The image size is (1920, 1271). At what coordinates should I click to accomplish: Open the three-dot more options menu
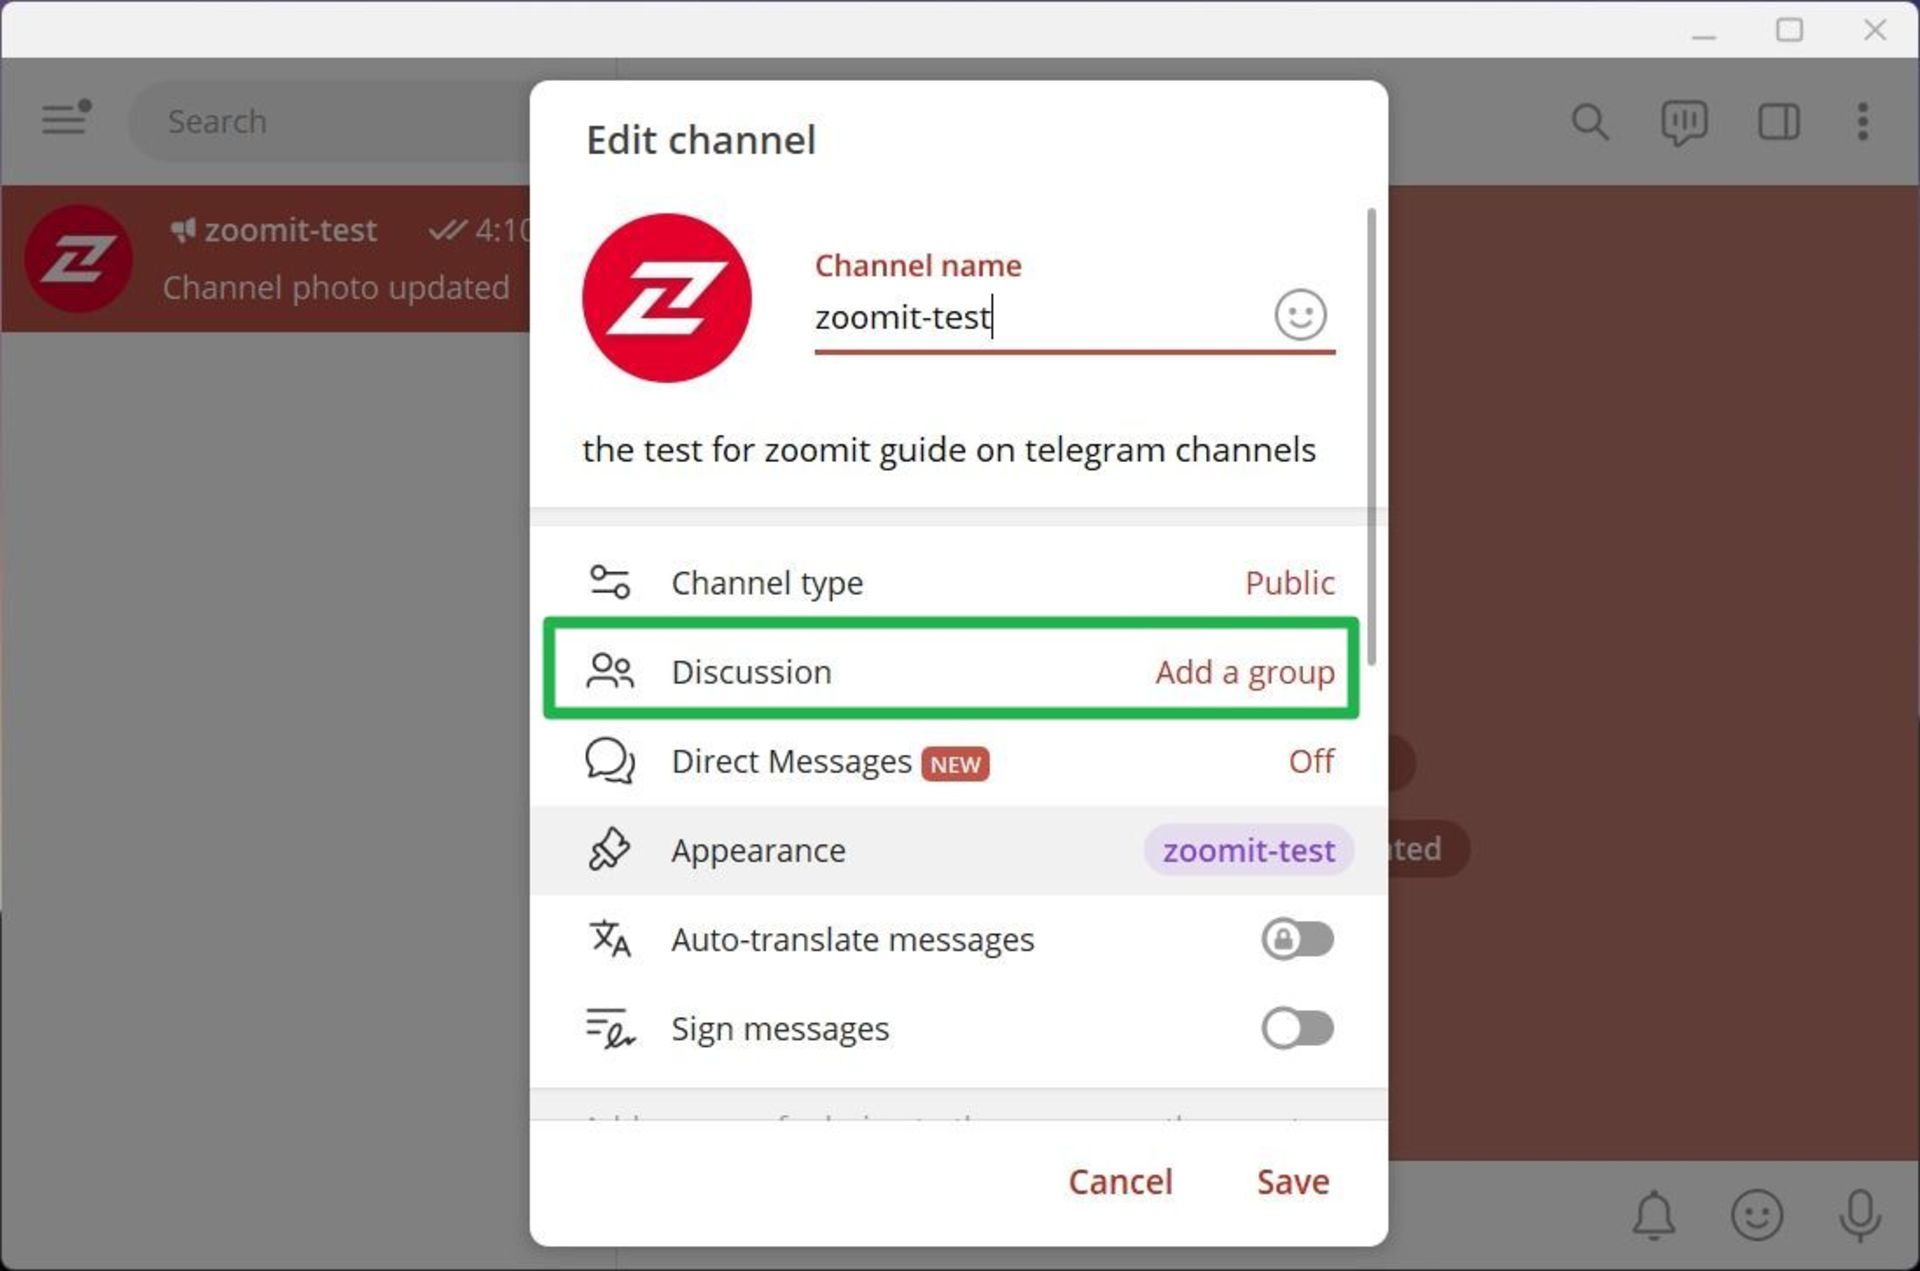click(1861, 122)
